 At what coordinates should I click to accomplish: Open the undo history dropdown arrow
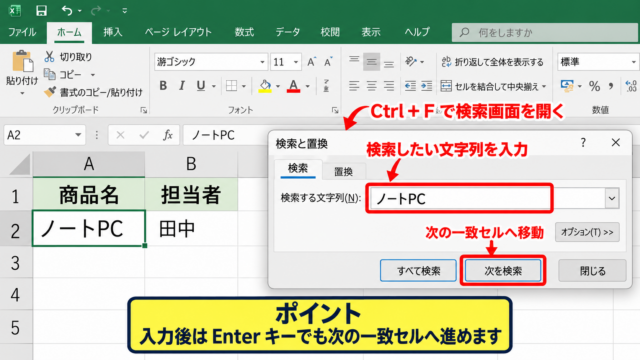pyautogui.click(x=80, y=11)
